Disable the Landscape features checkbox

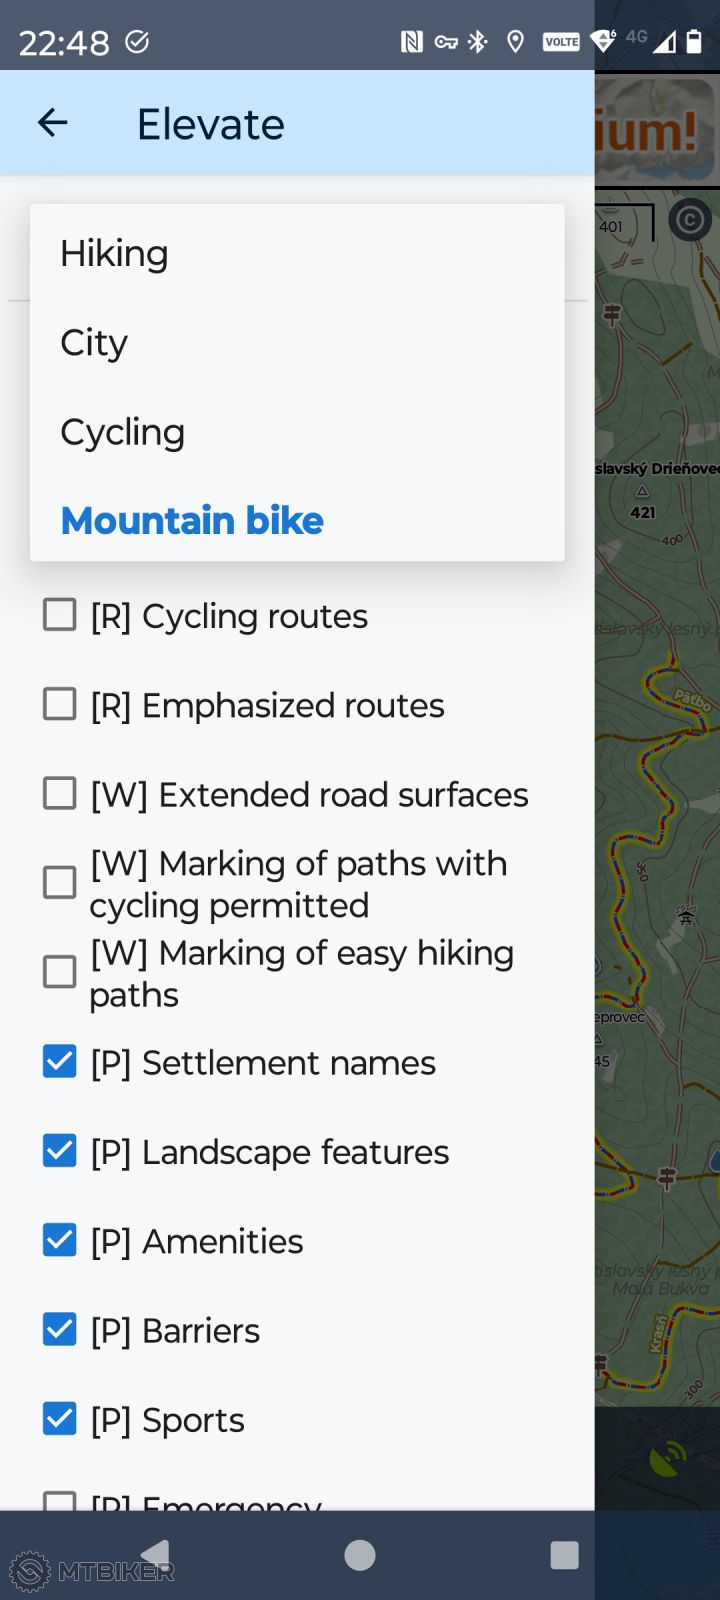pos(60,1151)
